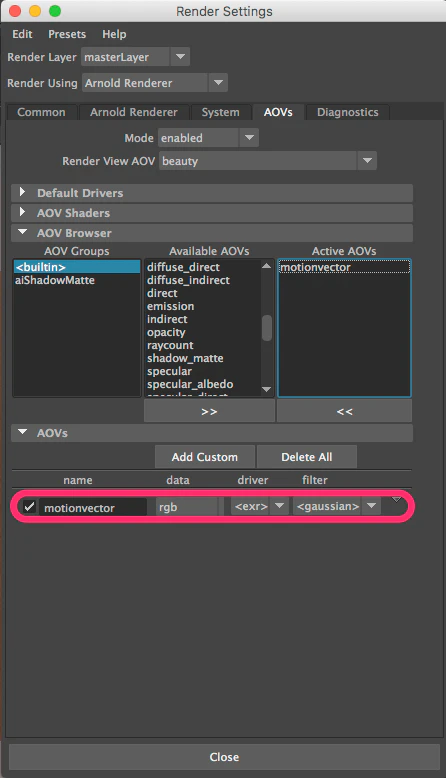Click the Add Custom button
The image size is (446, 778).
point(205,456)
